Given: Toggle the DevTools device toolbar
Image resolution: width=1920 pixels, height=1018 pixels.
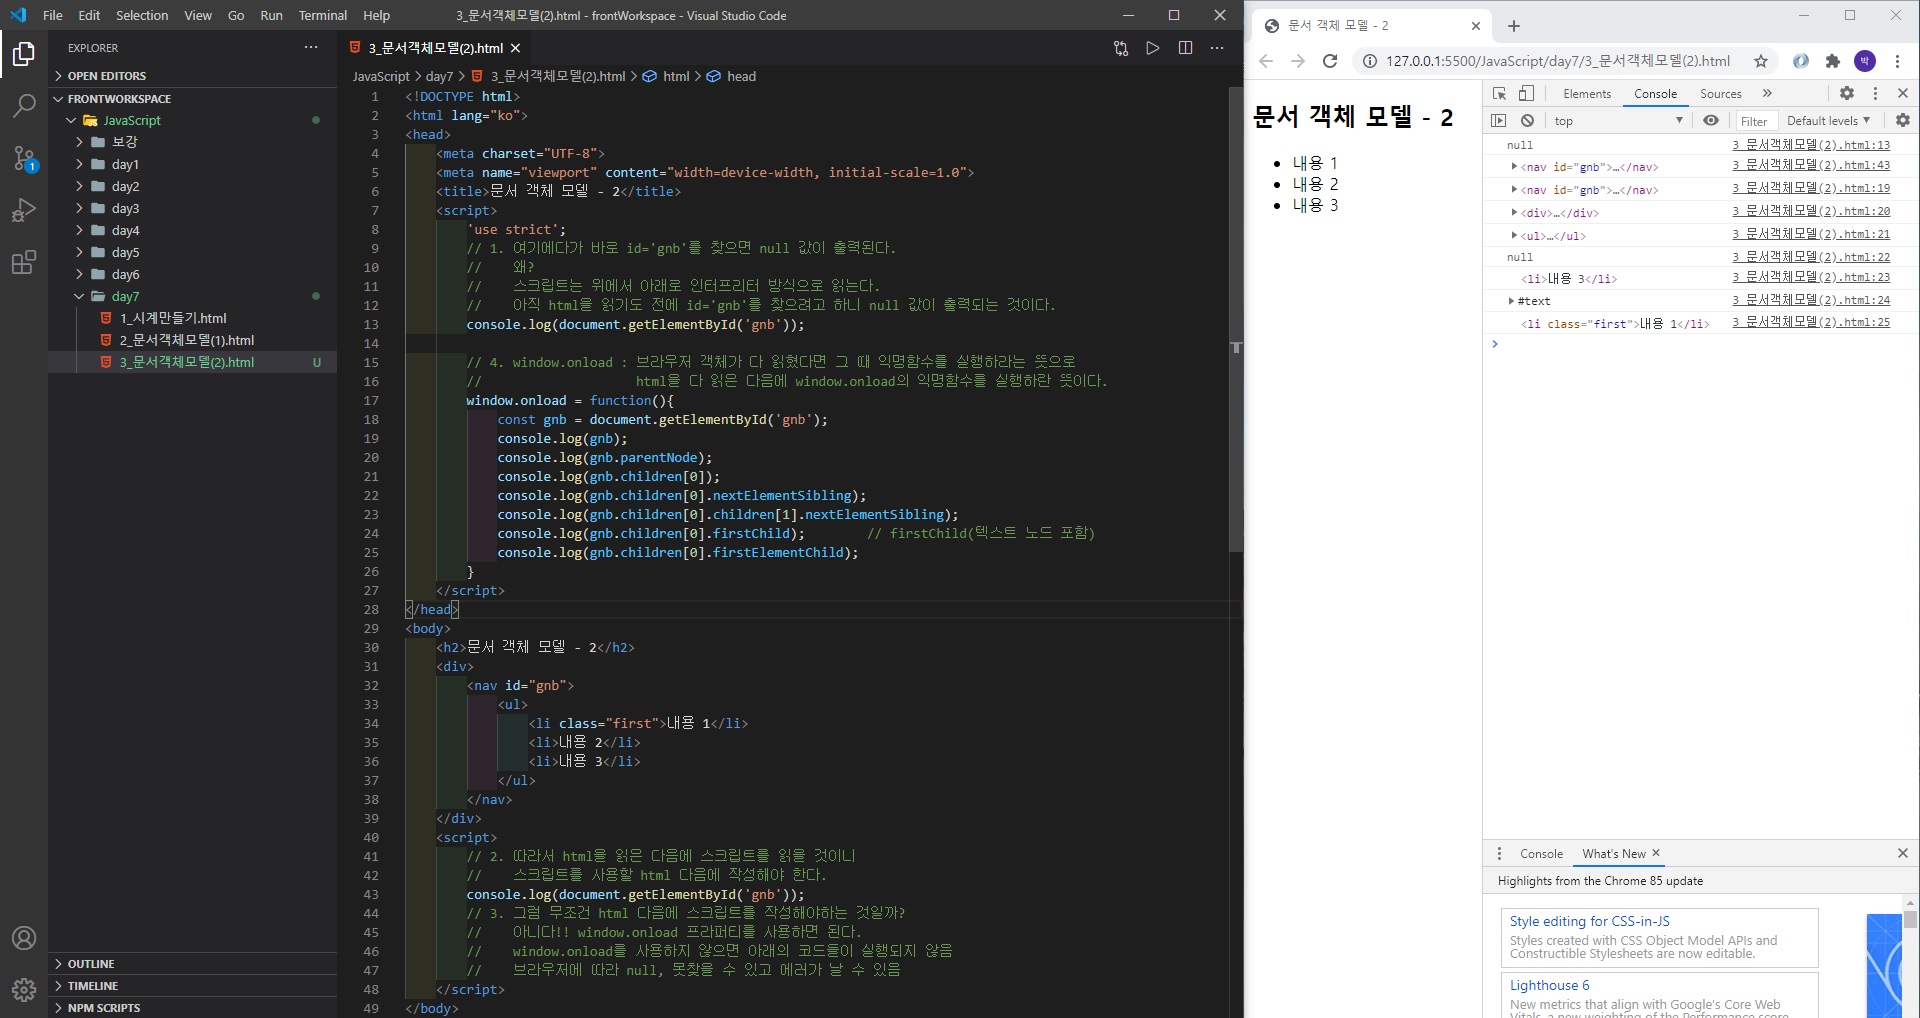Looking at the screenshot, I should [1526, 93].
